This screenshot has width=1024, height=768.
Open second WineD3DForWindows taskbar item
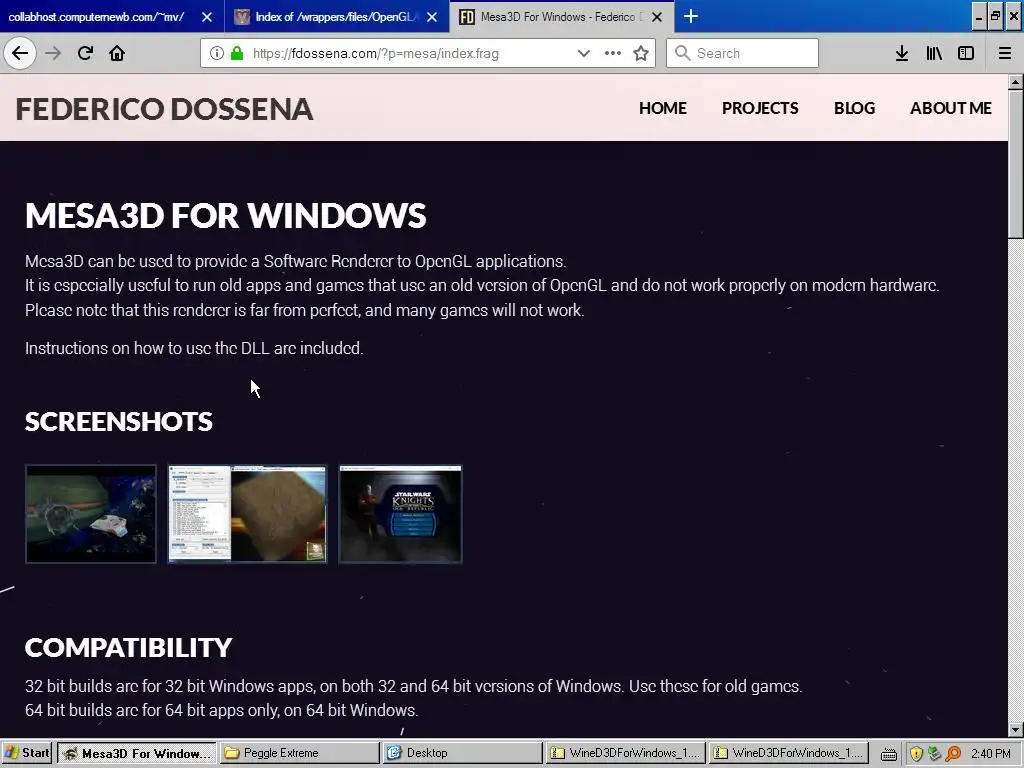[789, 753]
